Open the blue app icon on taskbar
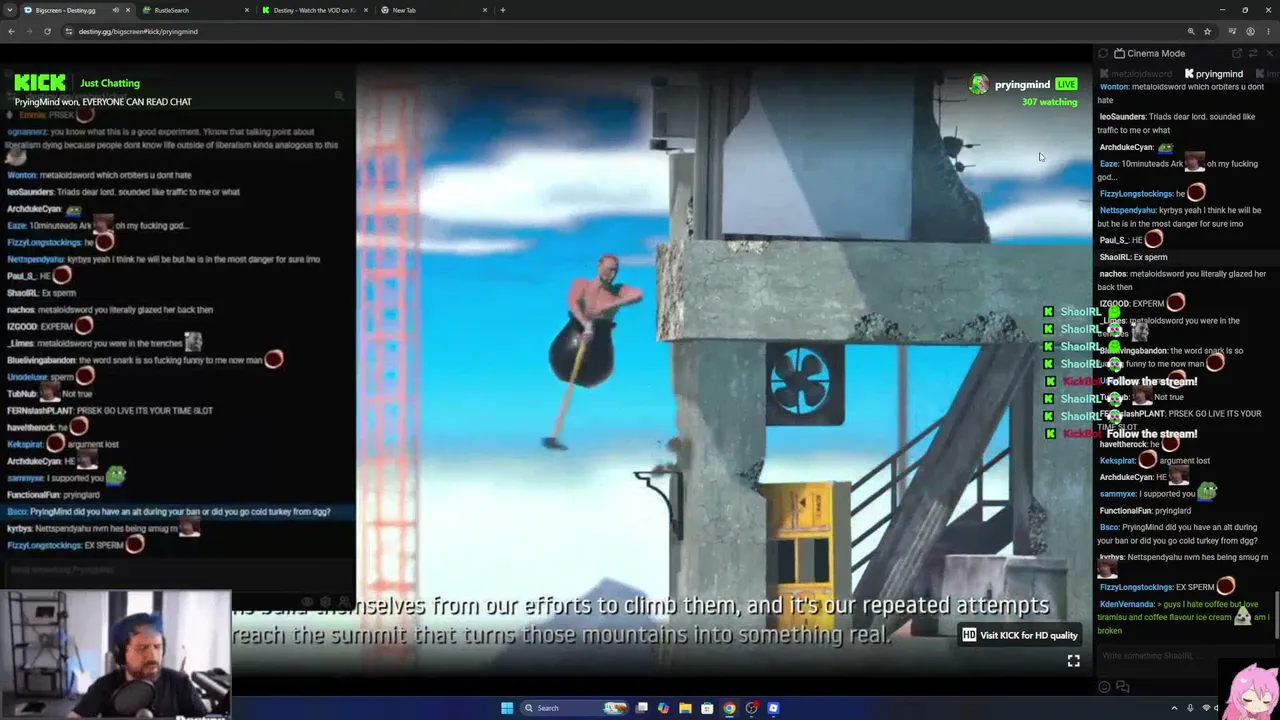The height and width of the screenshot is (720, 1280). (773, 708)
